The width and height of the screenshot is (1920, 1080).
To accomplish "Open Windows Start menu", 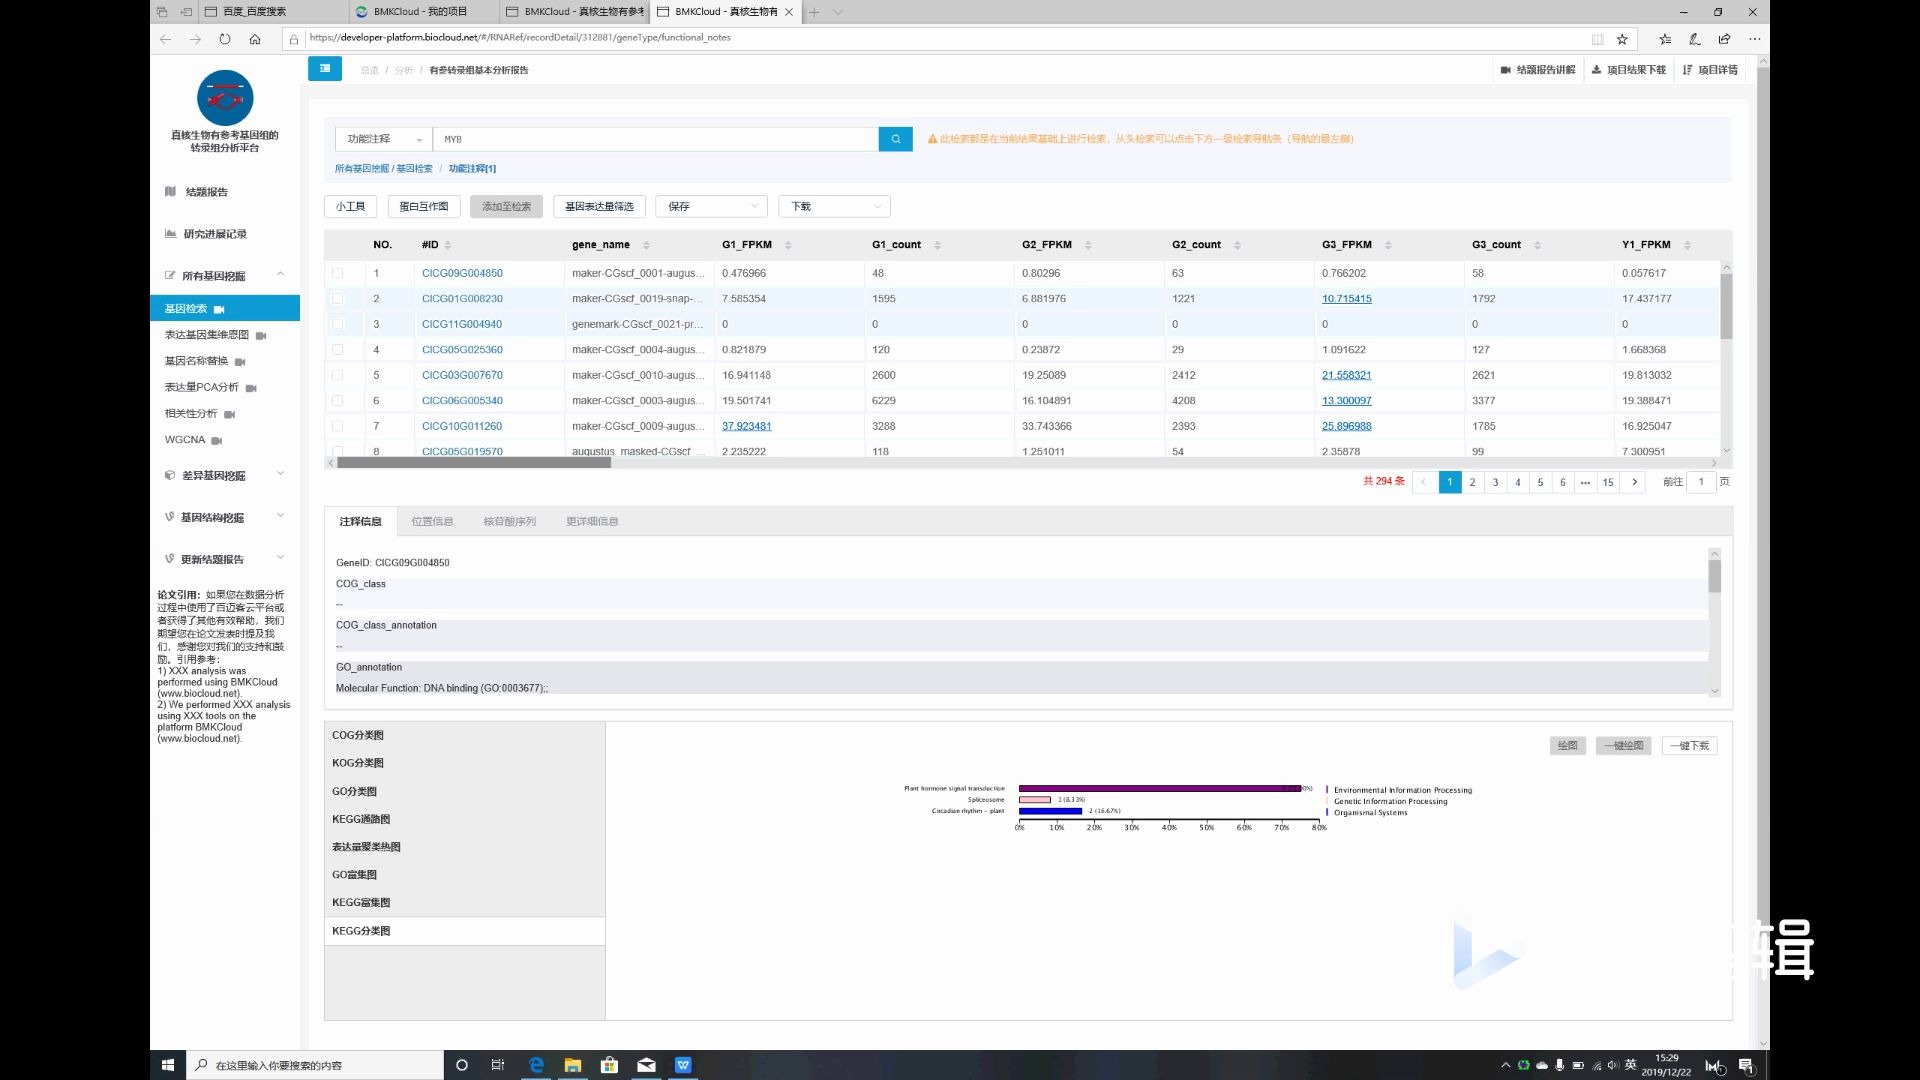I will click(x=168, y=1065).
